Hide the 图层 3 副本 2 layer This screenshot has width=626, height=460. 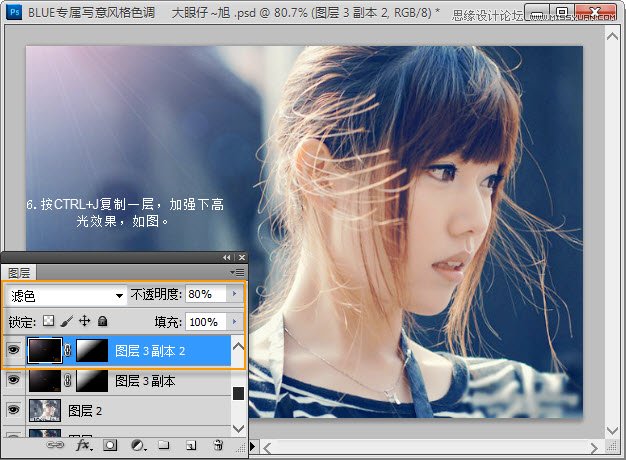13,351
